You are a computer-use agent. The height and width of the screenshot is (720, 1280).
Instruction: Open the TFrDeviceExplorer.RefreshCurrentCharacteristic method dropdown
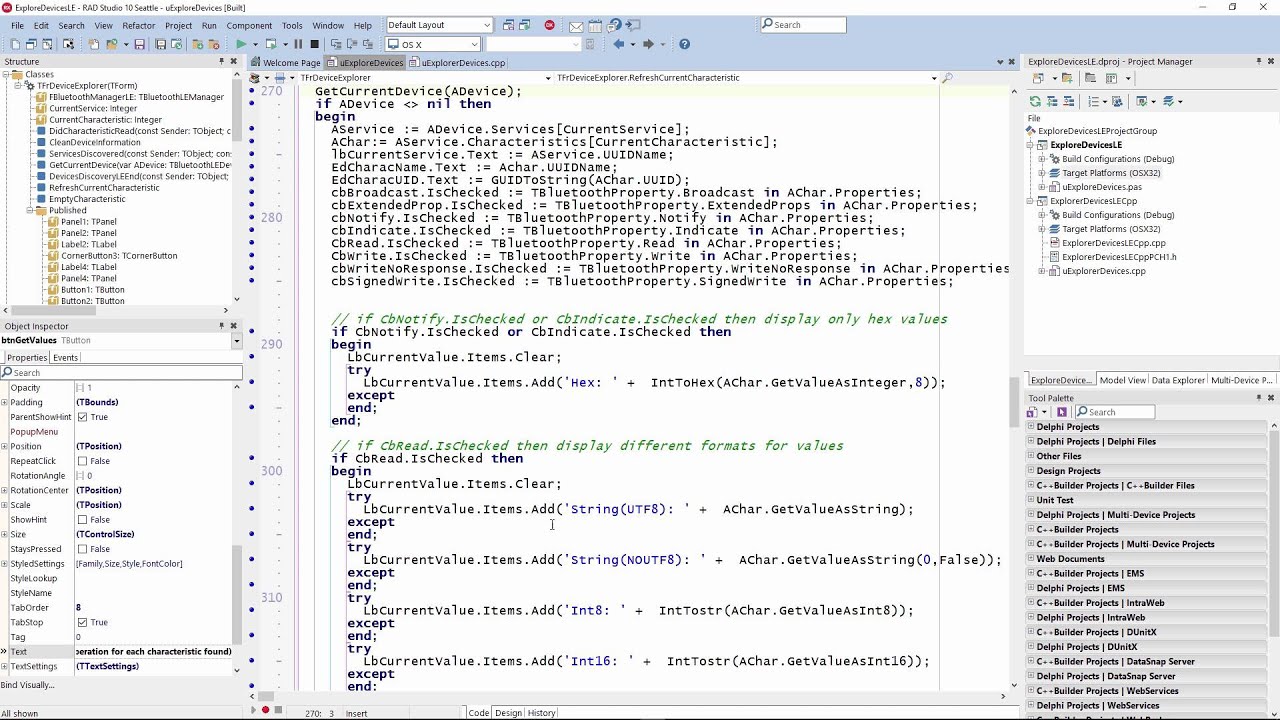(x=934, y=78)
